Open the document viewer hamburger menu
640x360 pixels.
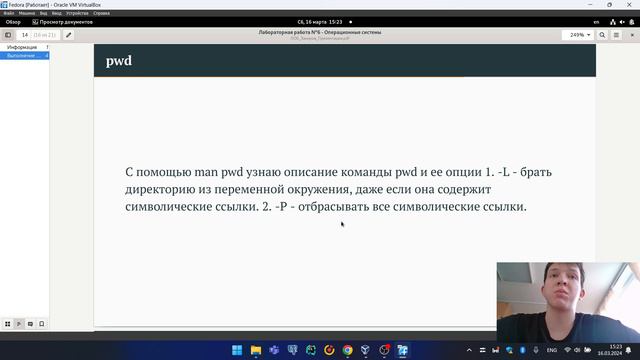[616, 35]
